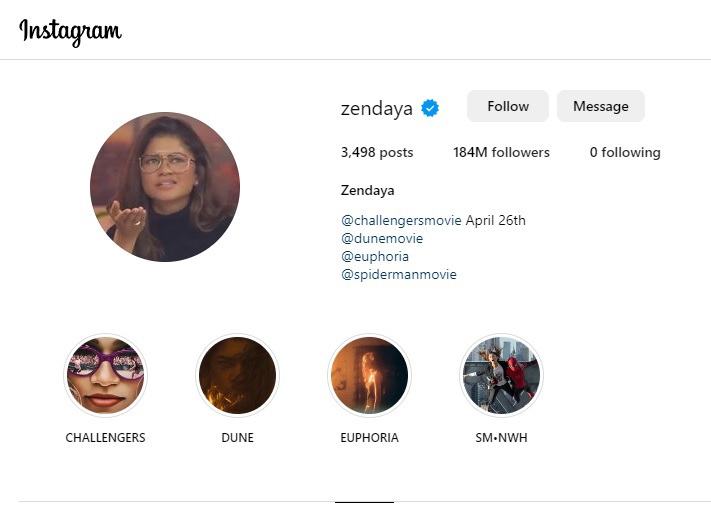
Task: Click the 3,498 posts count
Action: [377, 152]
